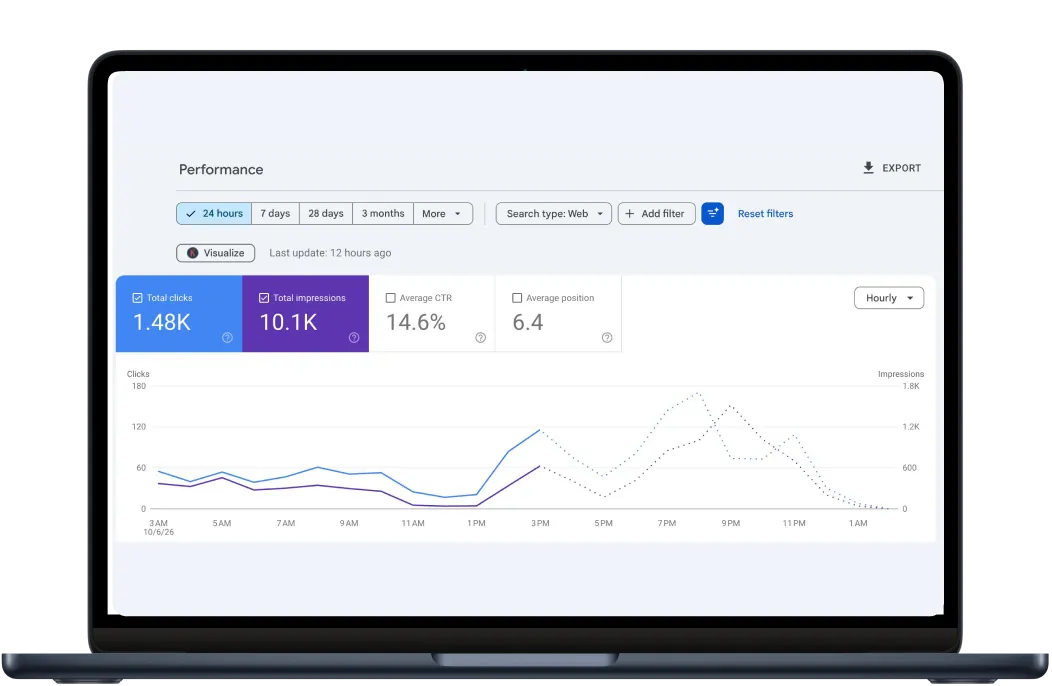Click the checkmark on 24 hours tab
The image size is (1052, 686).
click(x=191, y=213)
